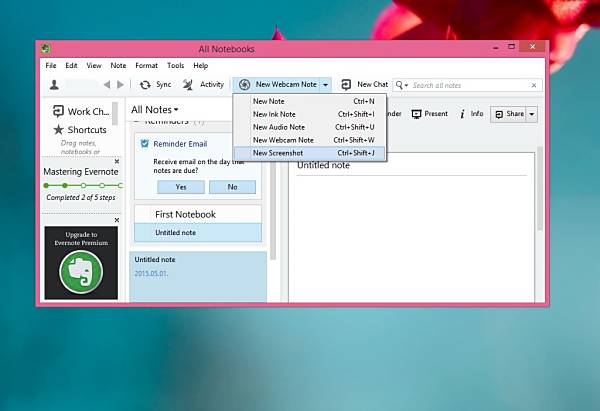600x411 pixels.
Task: Select Untitled note under First Notebook
Action: [x=198, y=233]
